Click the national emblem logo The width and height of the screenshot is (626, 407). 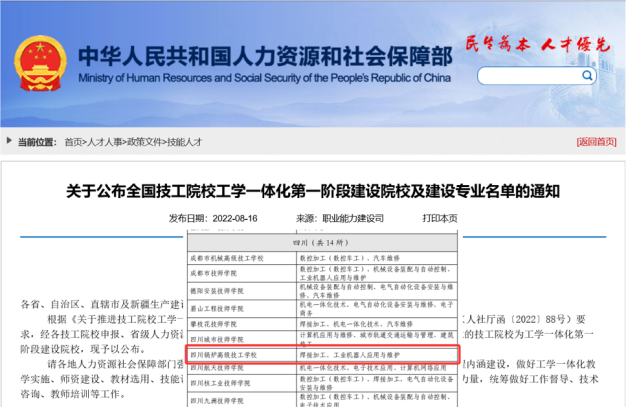(x=40, y=64)
